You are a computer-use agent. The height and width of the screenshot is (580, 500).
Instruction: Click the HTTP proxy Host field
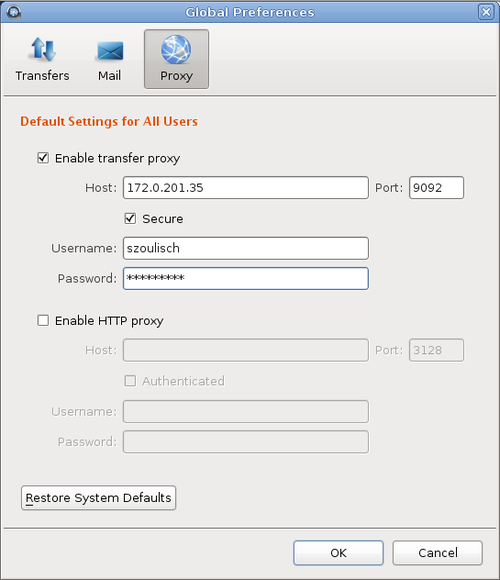click(246, 350)
